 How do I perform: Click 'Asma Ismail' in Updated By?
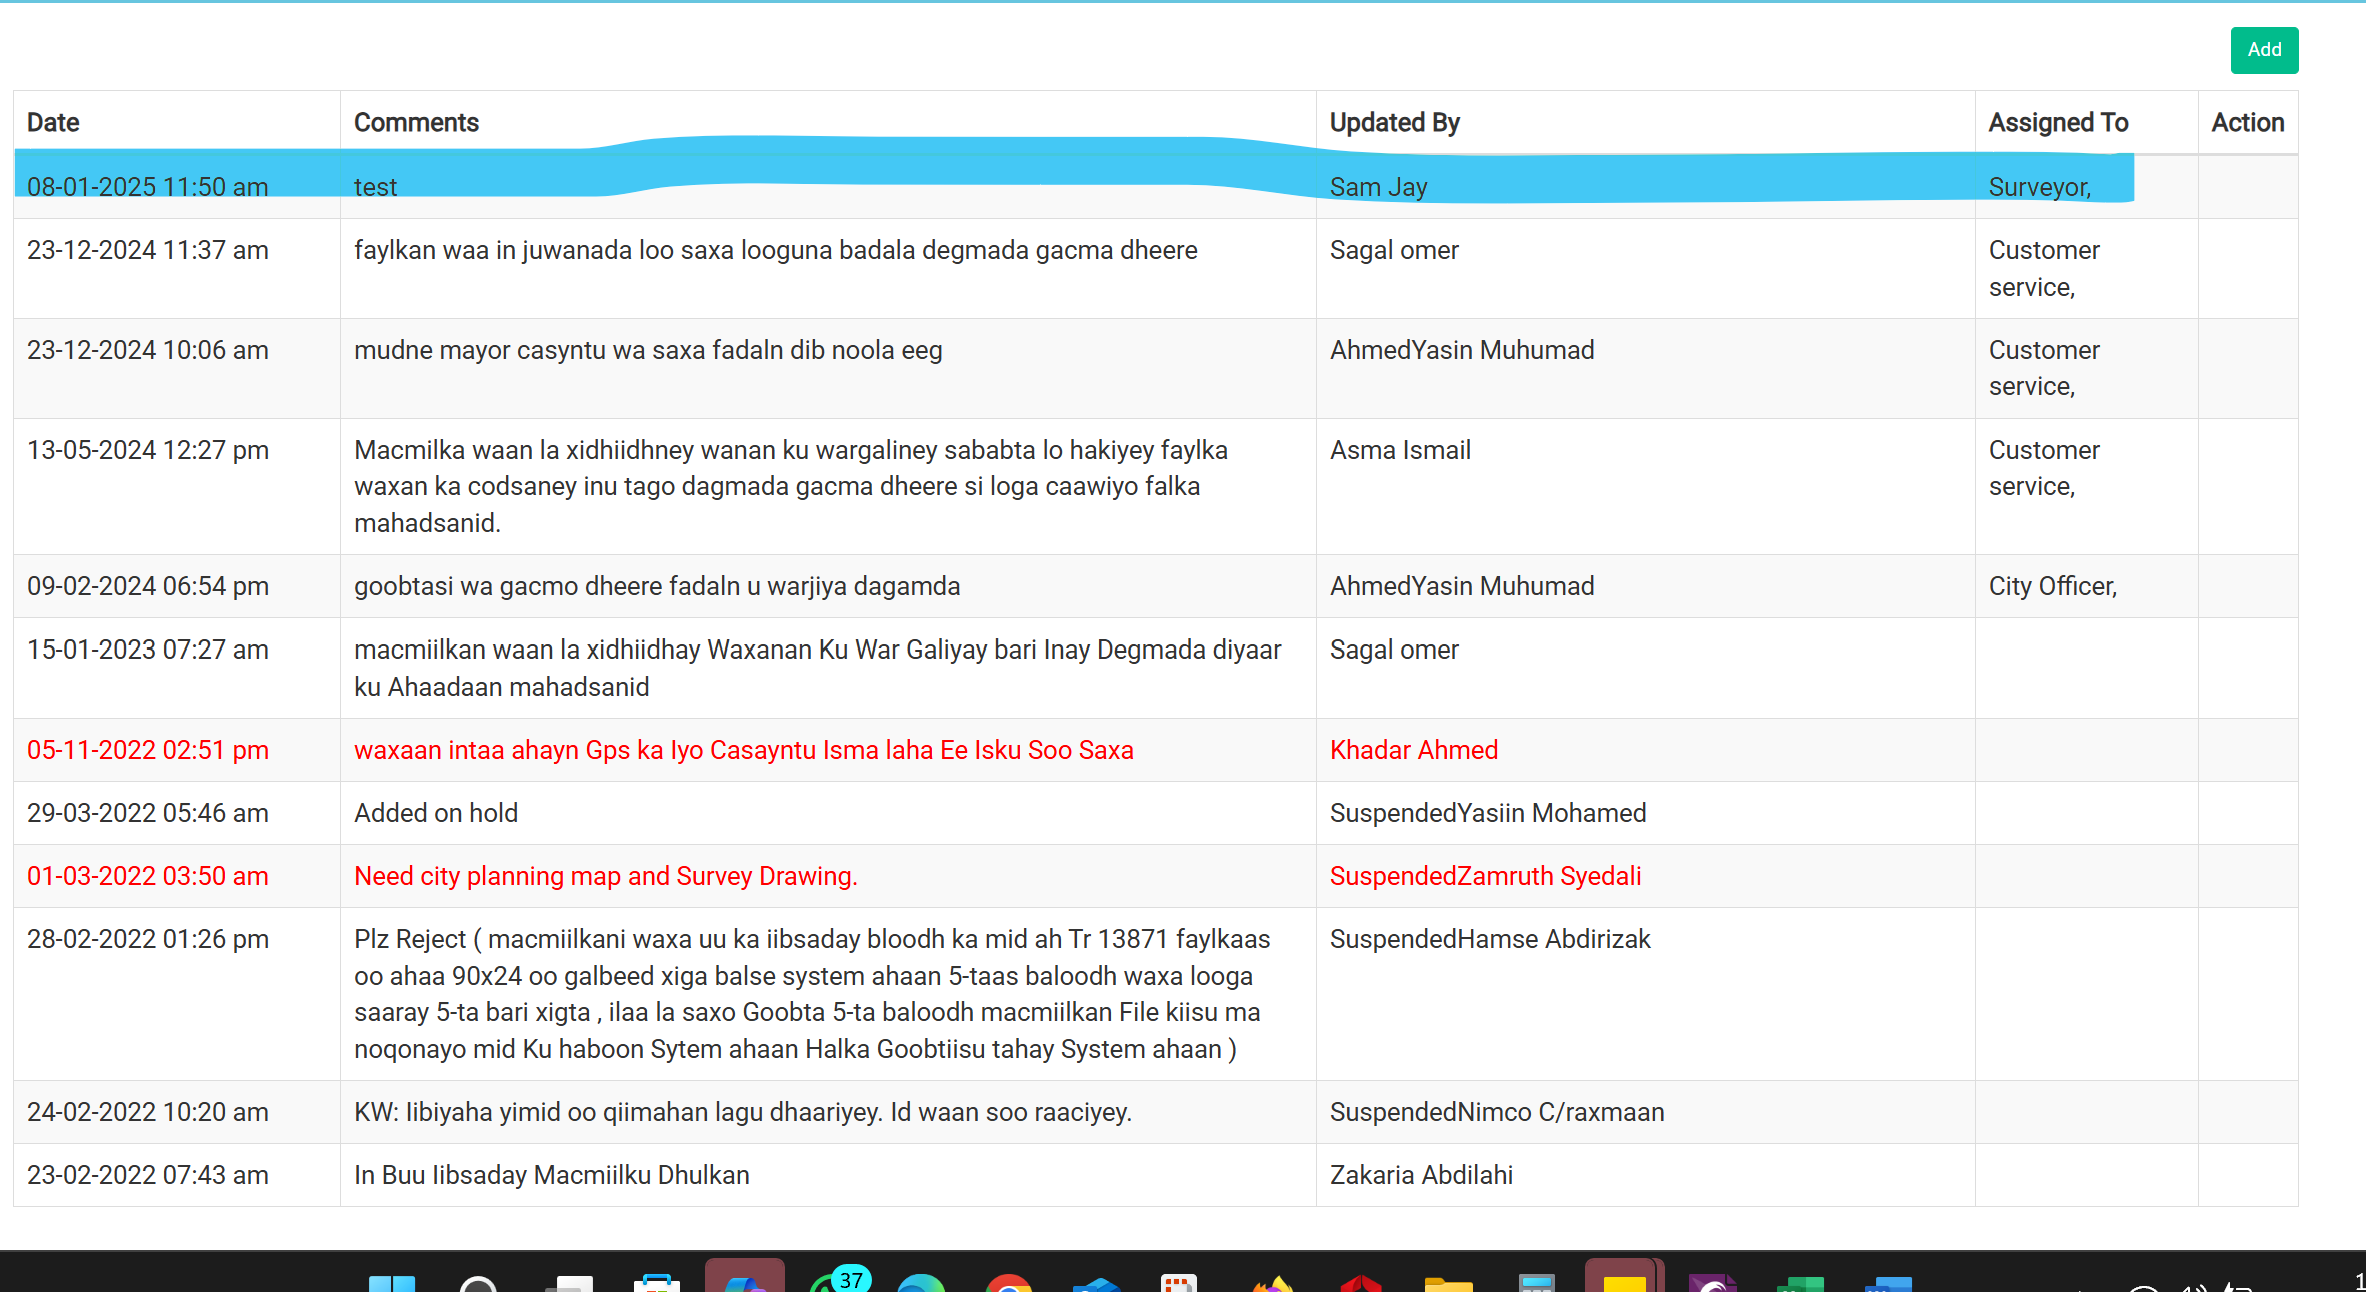(x=1400, y=450)
